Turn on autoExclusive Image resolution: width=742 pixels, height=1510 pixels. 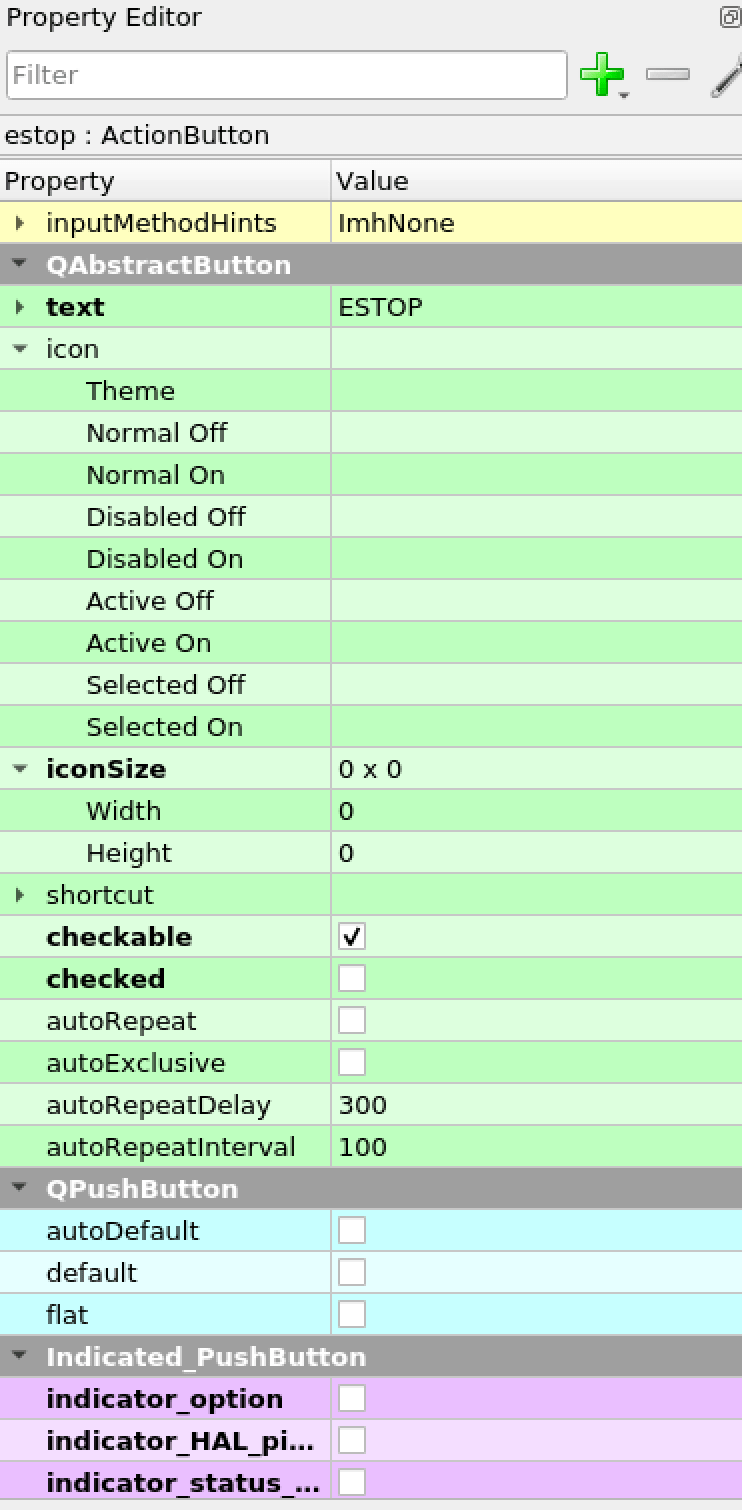click(x=351, y=1062)
